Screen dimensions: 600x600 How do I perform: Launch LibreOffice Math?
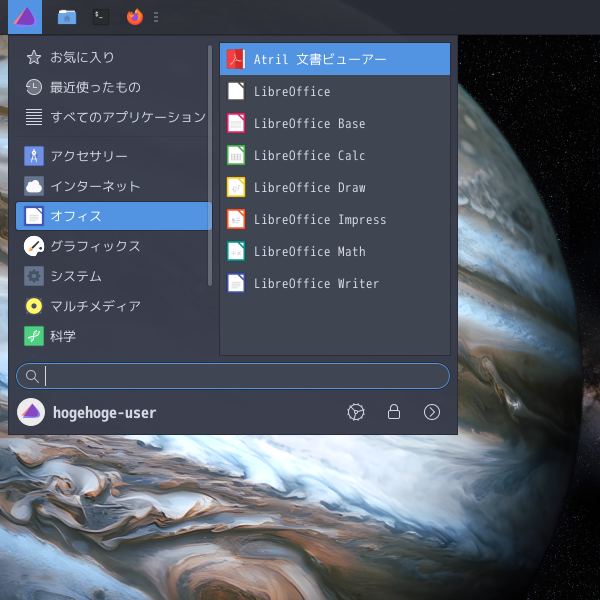coord(335,251)
